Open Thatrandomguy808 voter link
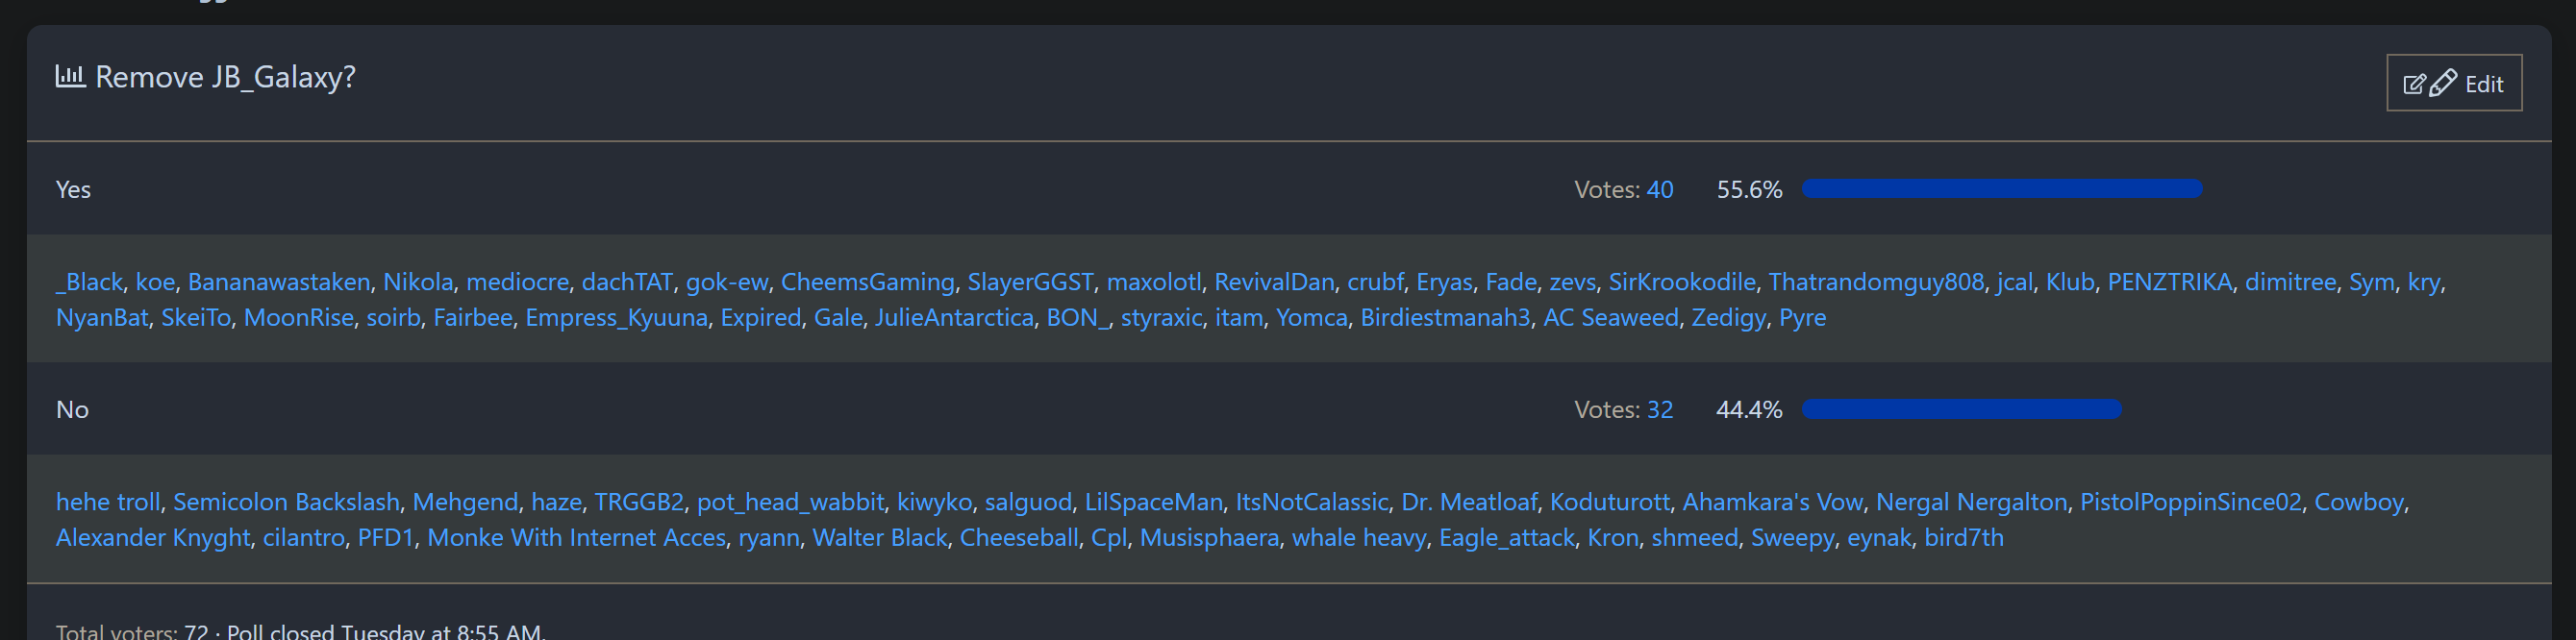Viewport: 2576px width, 640px height. [1875, 282]
